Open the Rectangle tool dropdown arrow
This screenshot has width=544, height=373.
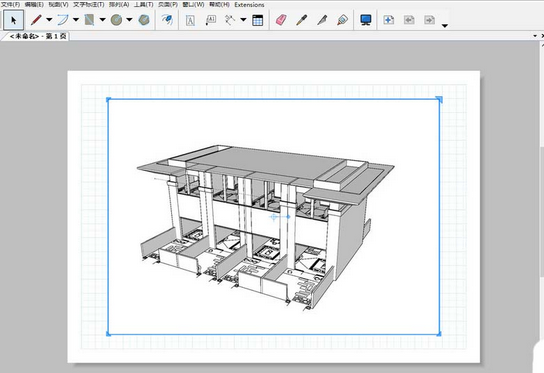[102, 20]
